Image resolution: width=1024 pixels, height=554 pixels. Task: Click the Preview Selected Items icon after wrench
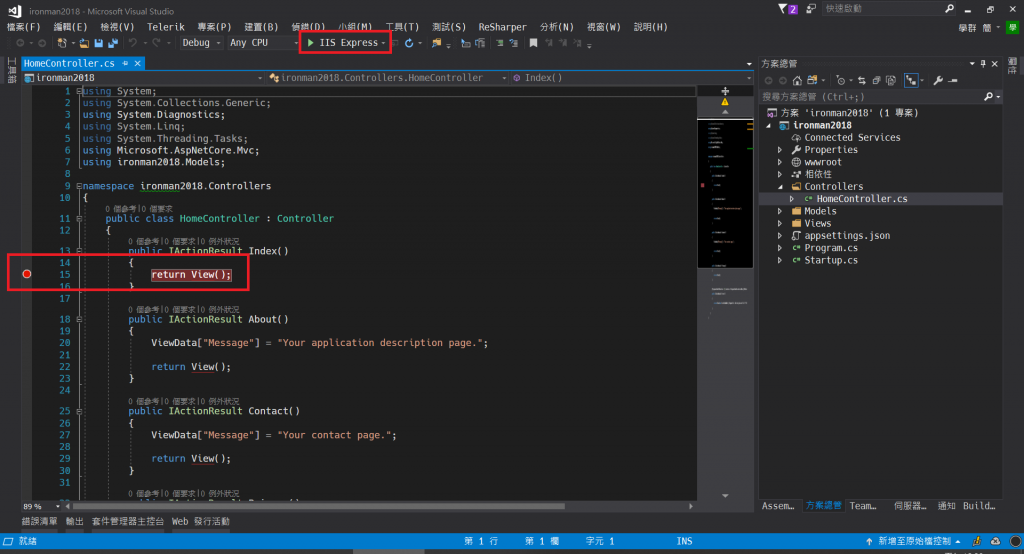click(x=953, y=80)
